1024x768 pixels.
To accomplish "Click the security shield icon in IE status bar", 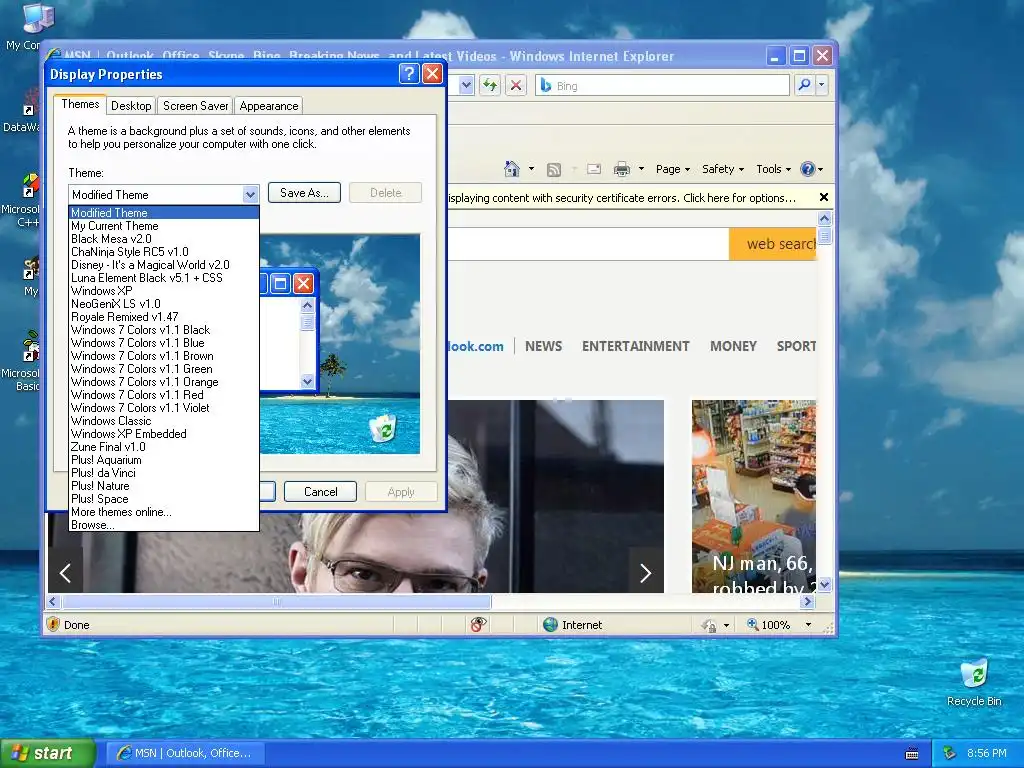I will 53,624.
